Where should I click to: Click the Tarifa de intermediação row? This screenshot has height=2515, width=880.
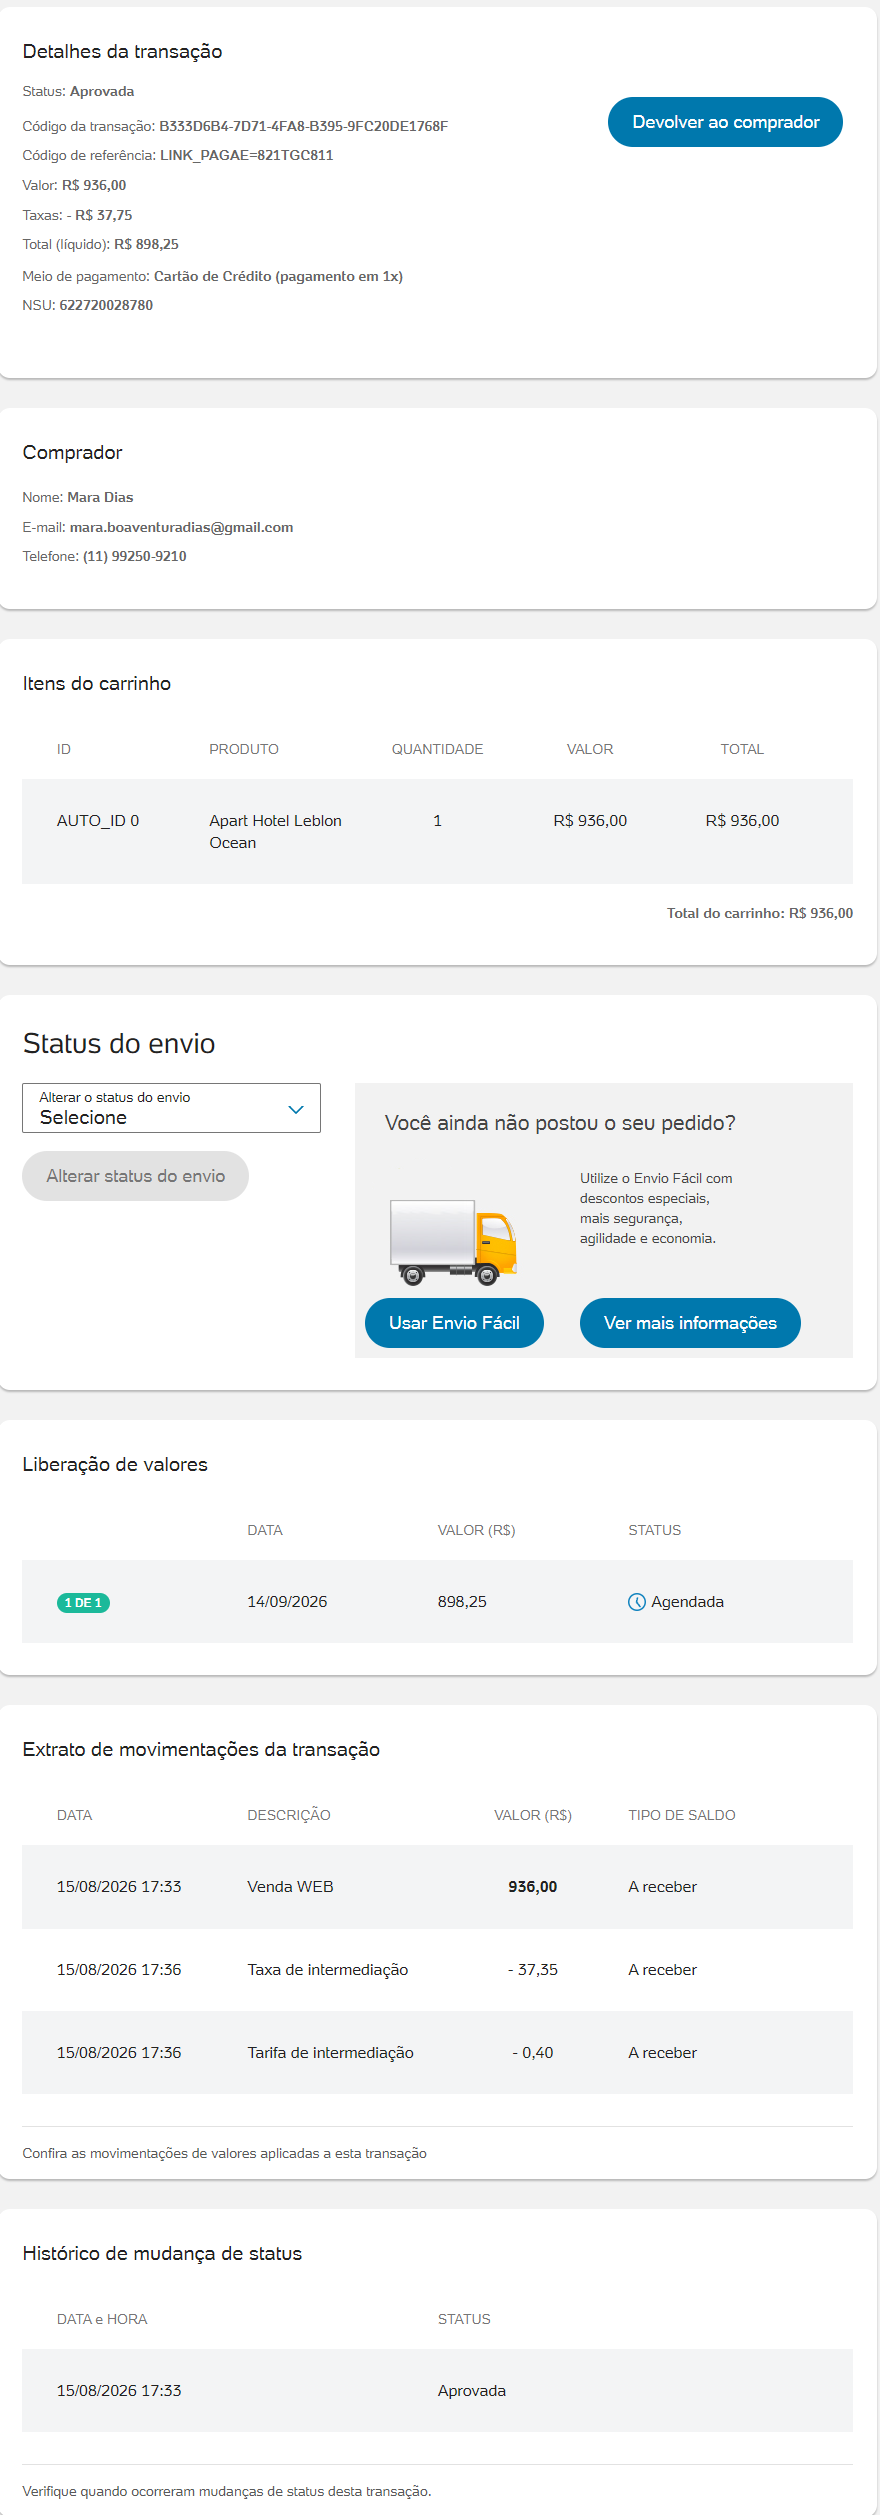[x=437, y=2053]
